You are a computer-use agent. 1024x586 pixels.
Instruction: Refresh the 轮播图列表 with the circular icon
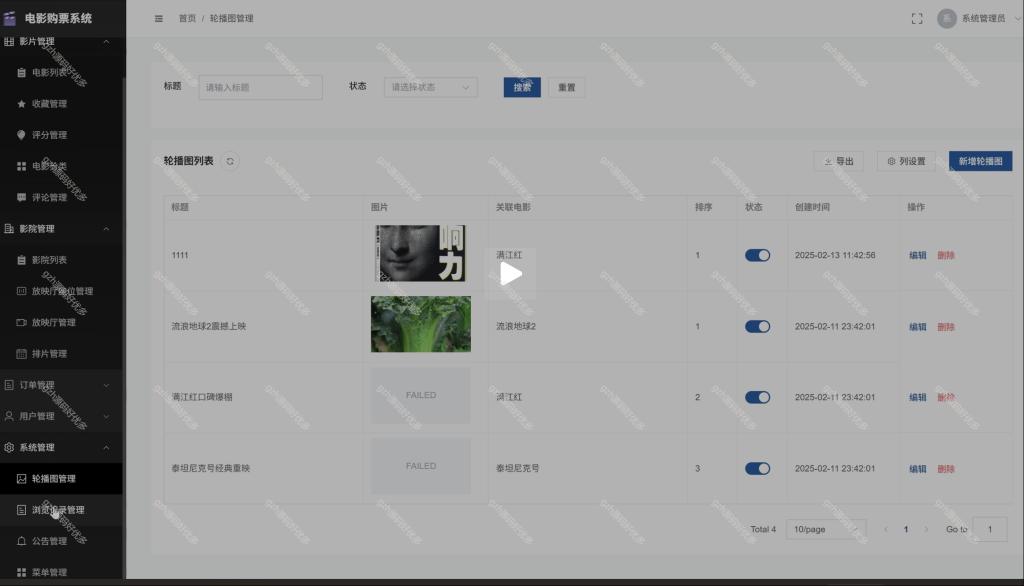click(230, 161)
